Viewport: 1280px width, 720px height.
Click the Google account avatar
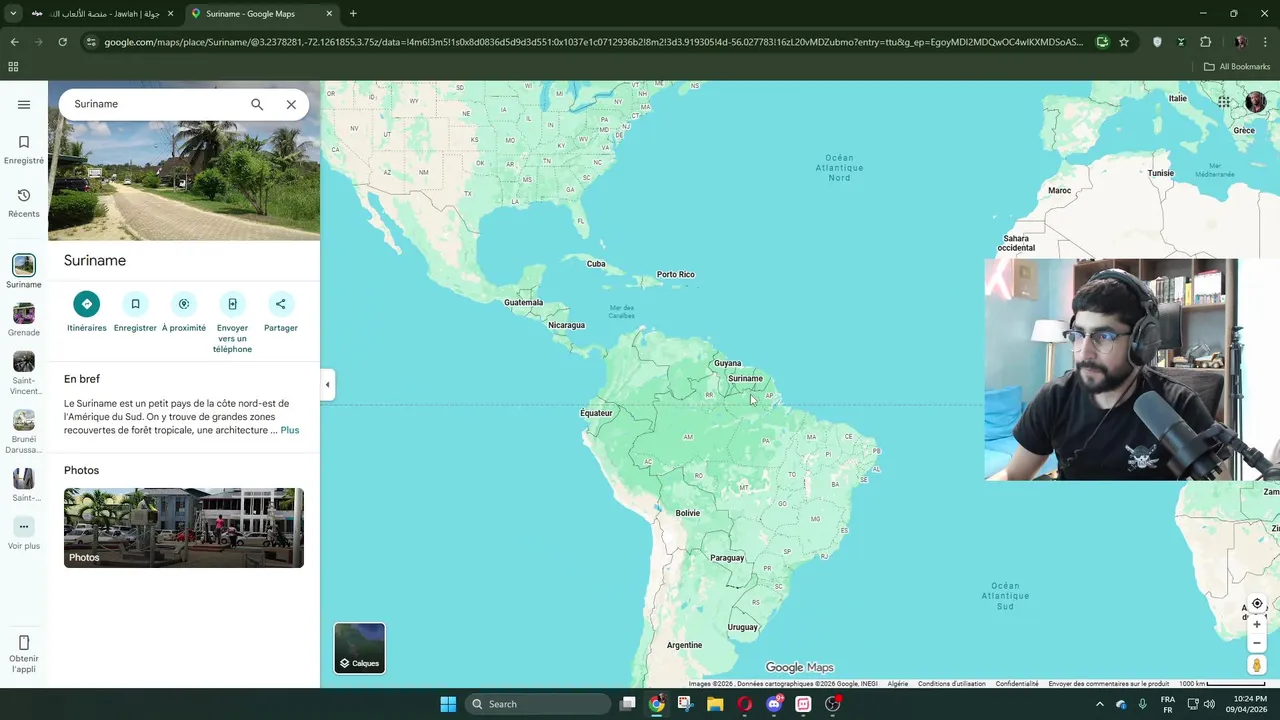pyautogui.click(x=1255, y=102)
